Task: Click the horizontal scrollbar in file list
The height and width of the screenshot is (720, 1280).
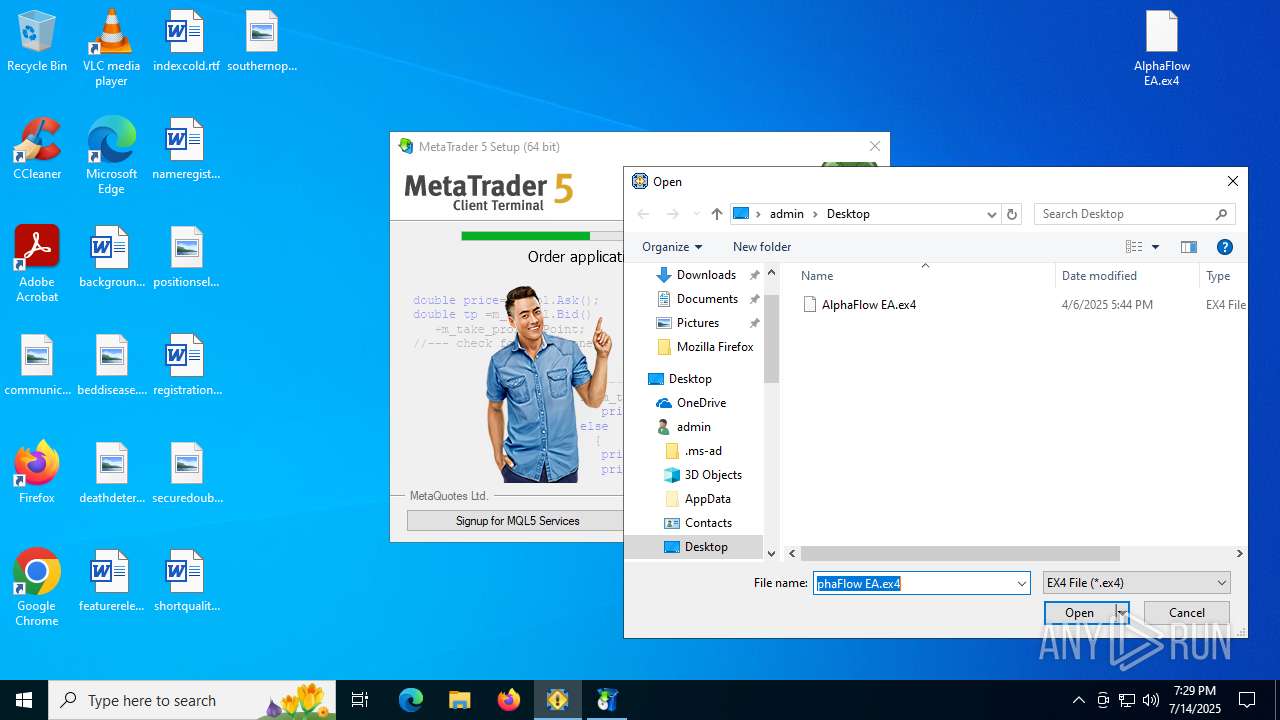Action: [x=960, y=553]
